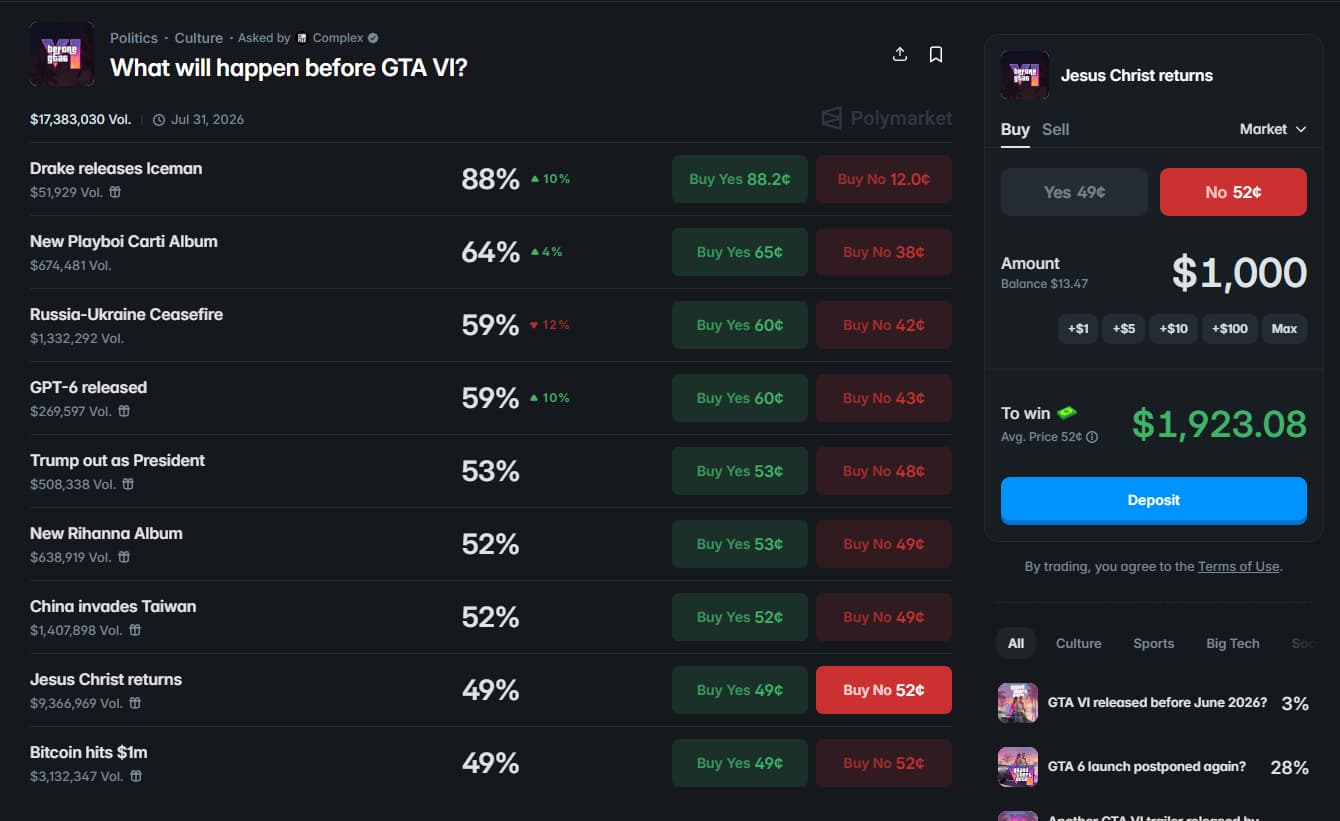Viewport: 1340px width, 821px height.
Task: Open the Market order type dropdown
Action: pyautogui.click(x=1272, y=129)
